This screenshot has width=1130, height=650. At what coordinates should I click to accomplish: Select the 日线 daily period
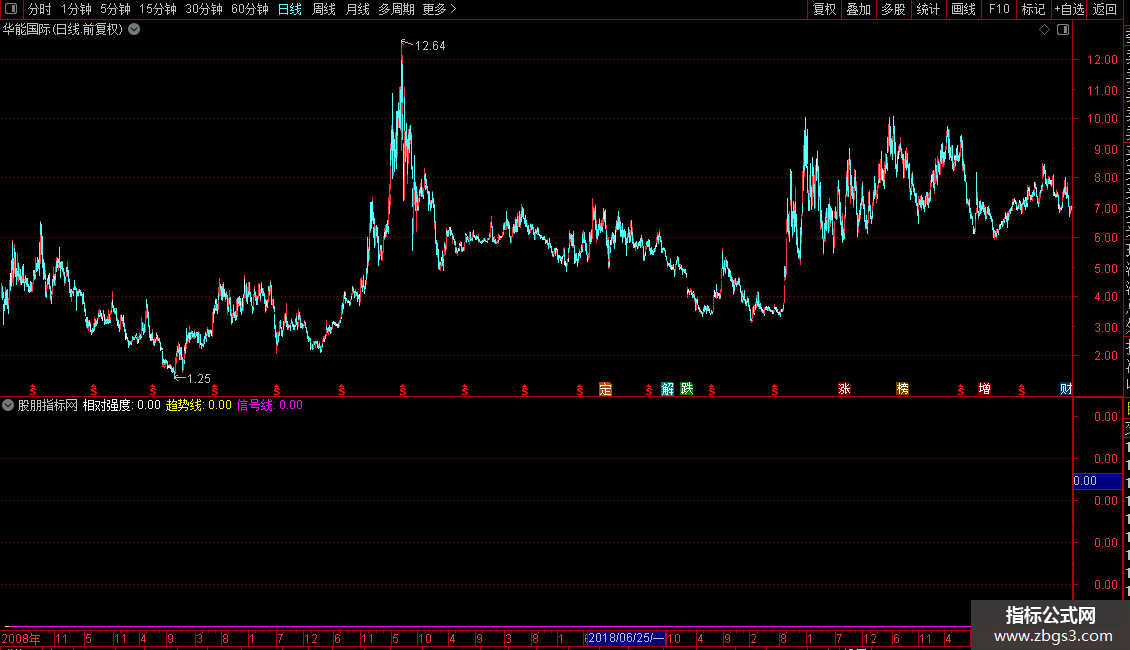point(290,9)
